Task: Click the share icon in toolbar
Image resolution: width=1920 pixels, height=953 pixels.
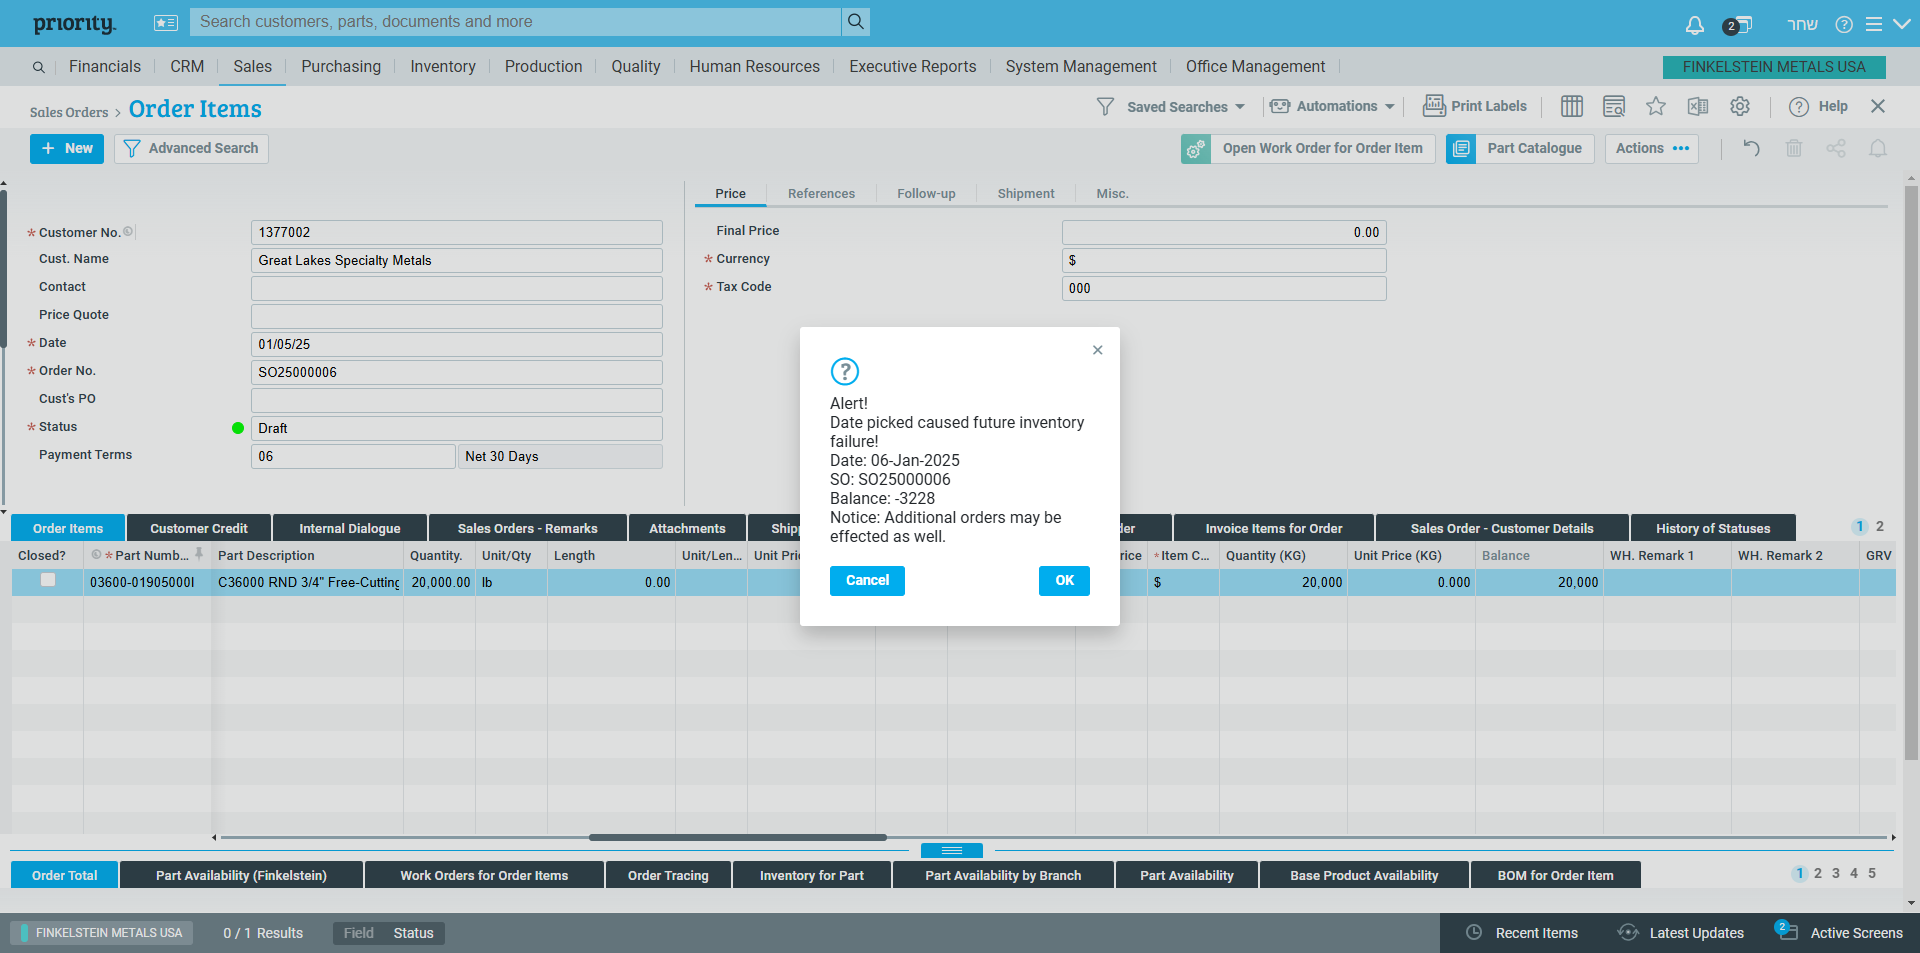Action: (x=1836, y=148)
